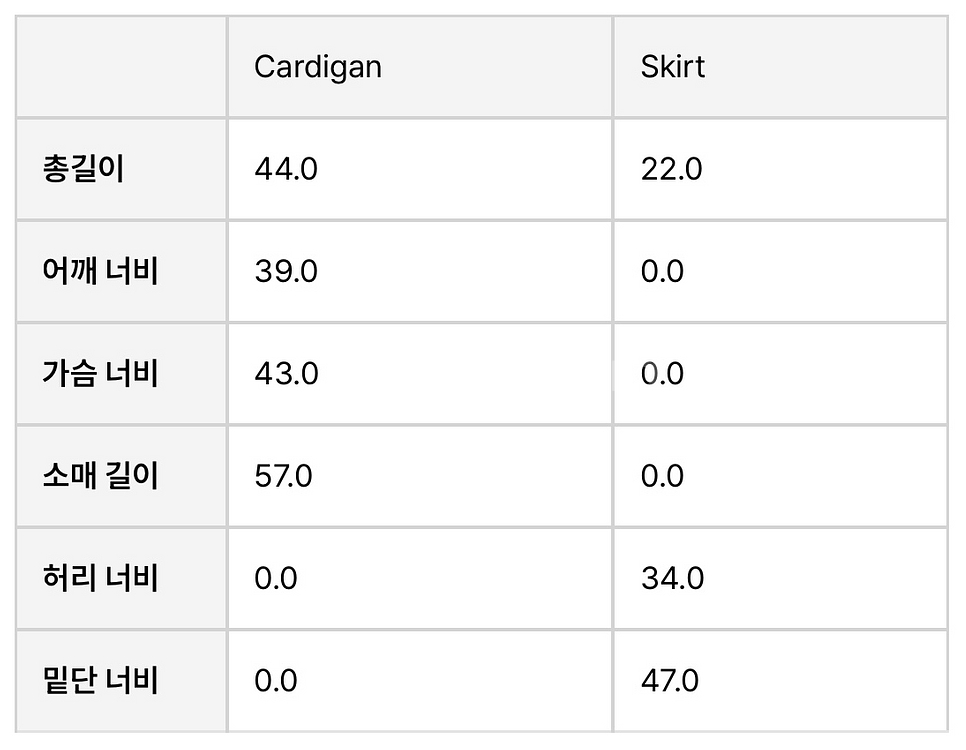966x750 pixels.
Task: Select the 허리 너비 row label
Action: [100, 578]
